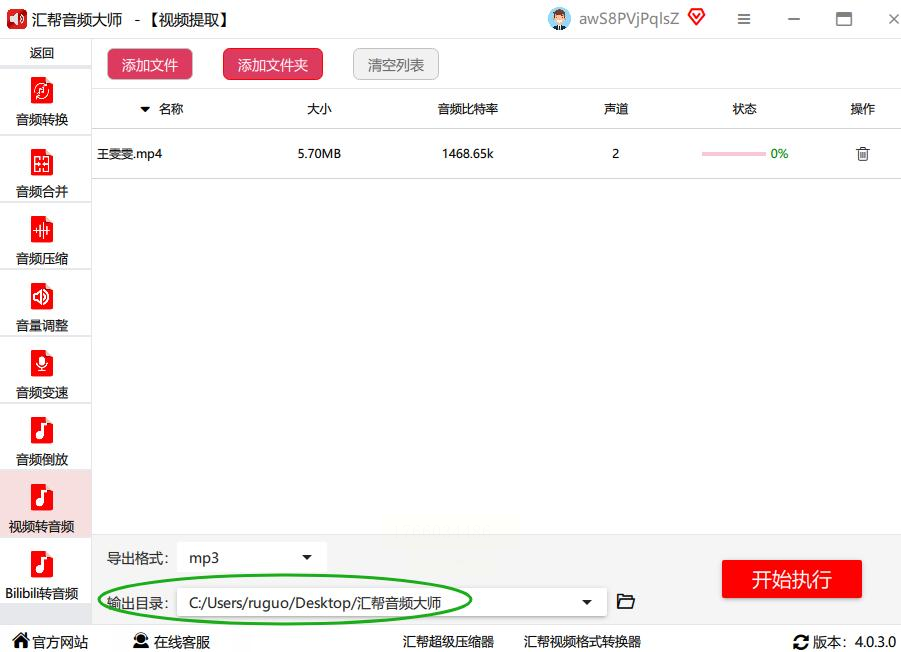Open the 音频变速 audio speed tool
This screenshot has width=901, height=652.
pos(42,374)
